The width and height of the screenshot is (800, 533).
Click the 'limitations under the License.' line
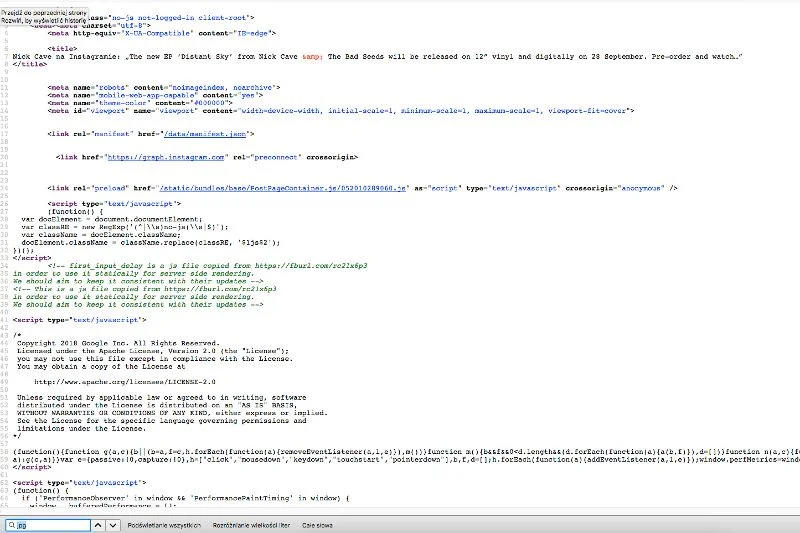[81, 428]
